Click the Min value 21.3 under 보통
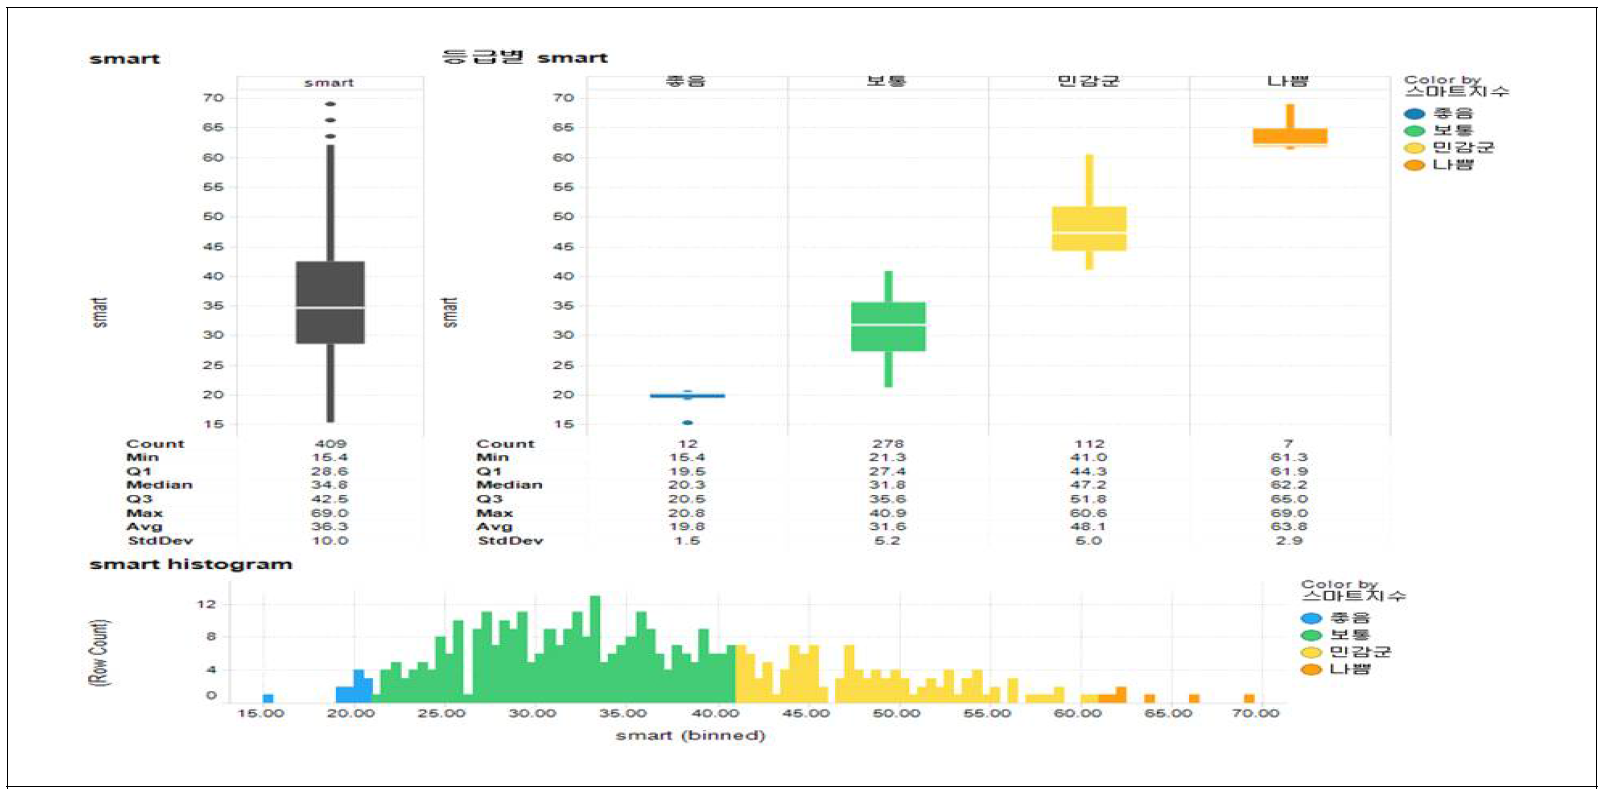The width and height of the screenshot is (1602, 789). [x=888, y=457]
